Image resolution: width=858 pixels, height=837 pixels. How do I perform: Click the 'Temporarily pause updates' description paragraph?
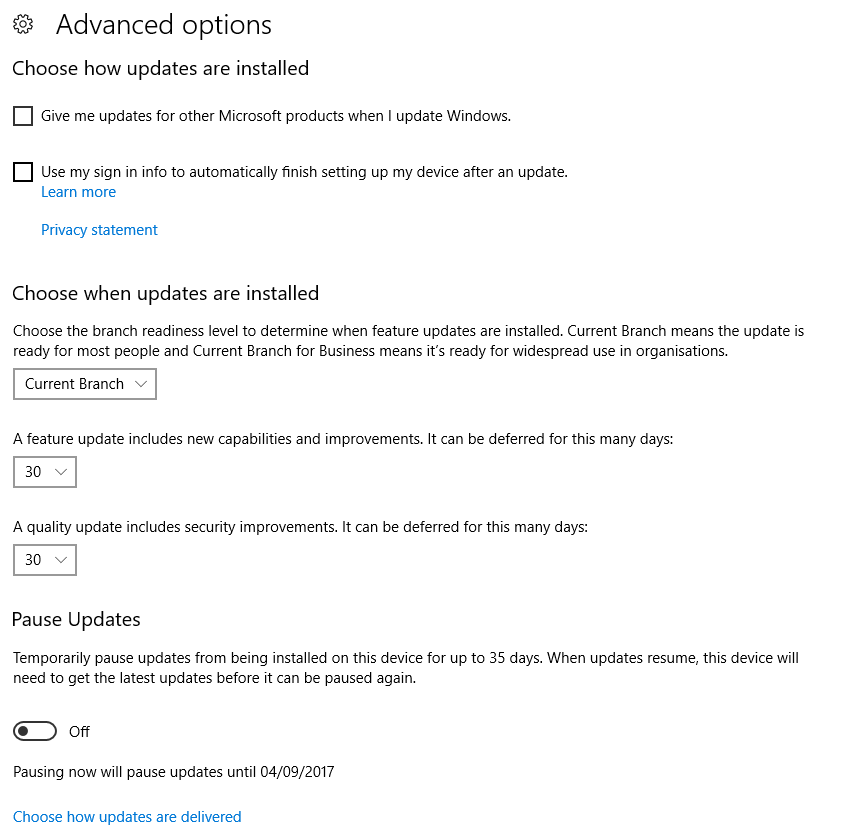pyautogui.click(x=406, y=668)
